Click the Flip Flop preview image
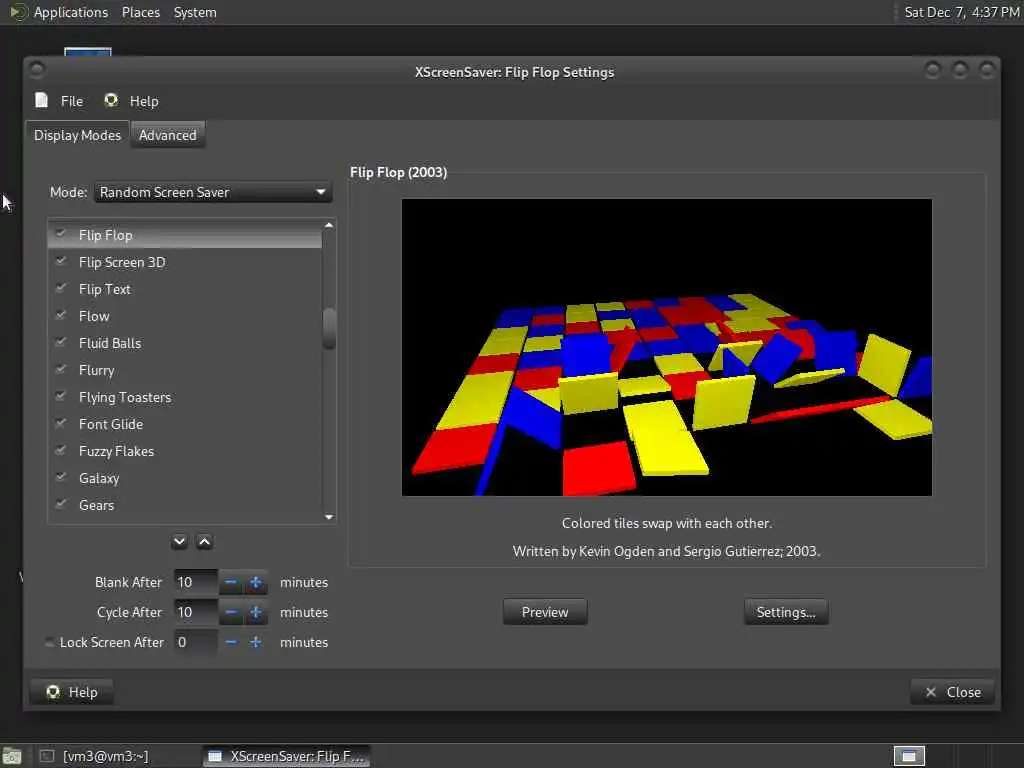This screenshot has width=1024, height=768. [667, 347]
